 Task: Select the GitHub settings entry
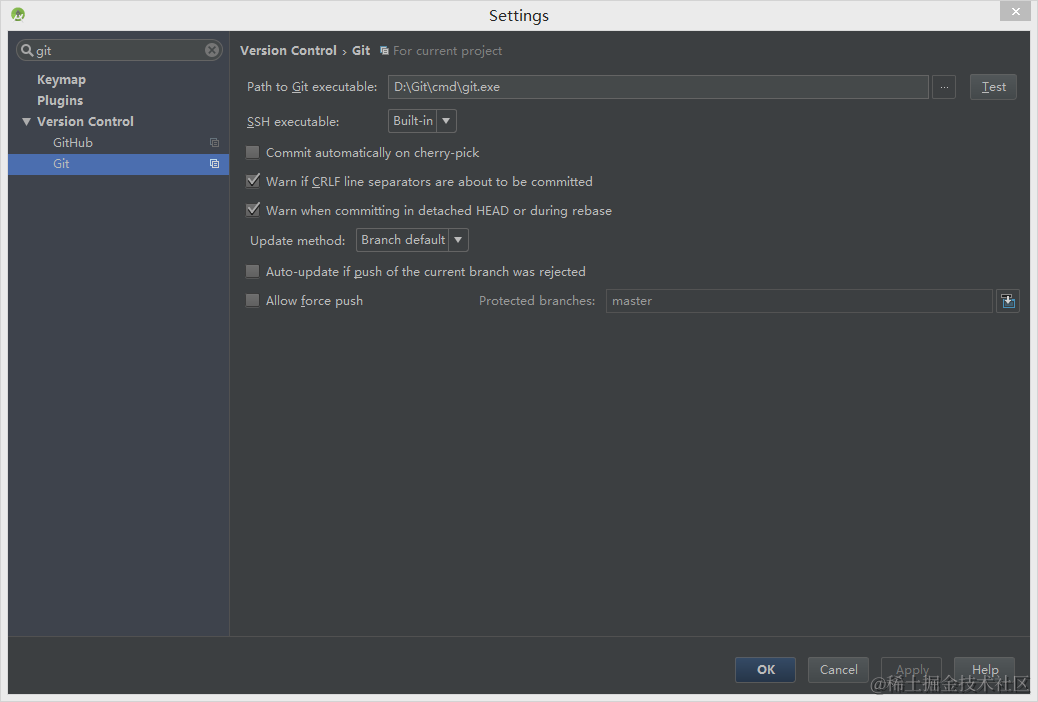click(118, 142)
